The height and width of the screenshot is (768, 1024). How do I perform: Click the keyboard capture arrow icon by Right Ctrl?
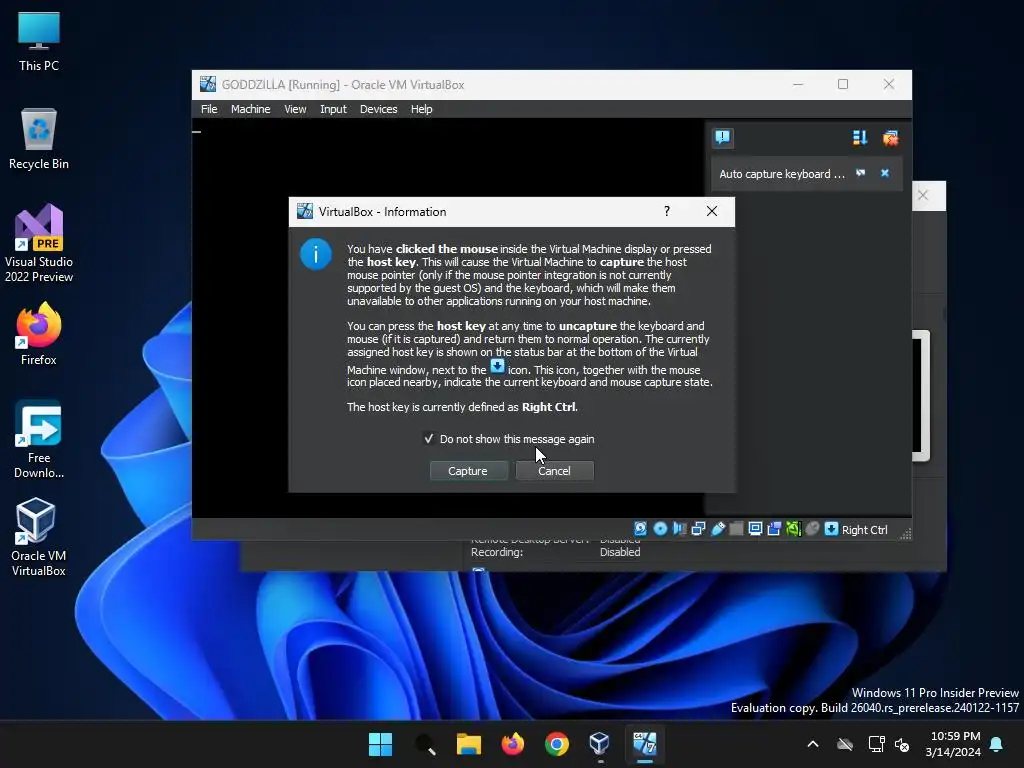click(x=831, y=529)
